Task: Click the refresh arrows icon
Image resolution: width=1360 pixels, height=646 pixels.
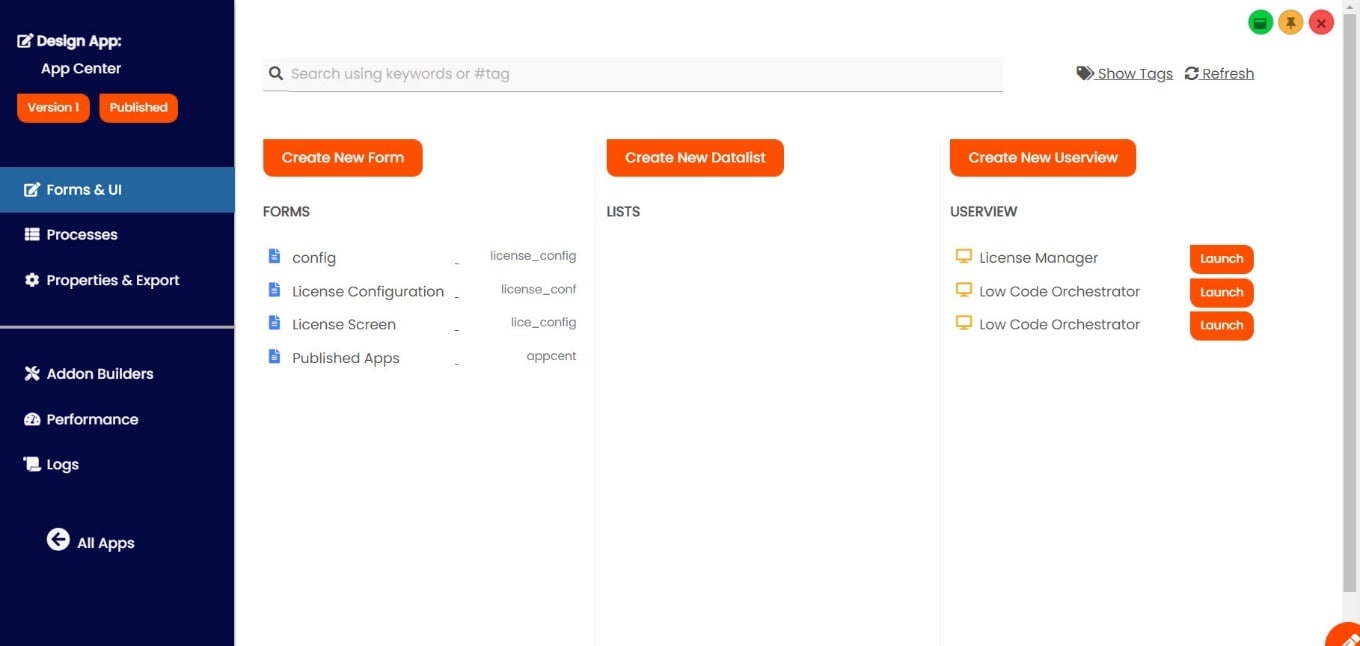Action: coord(1192,73)
